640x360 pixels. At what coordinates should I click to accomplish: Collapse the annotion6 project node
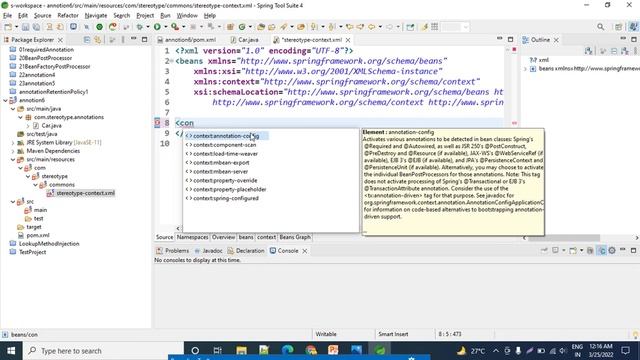(5, 100)
